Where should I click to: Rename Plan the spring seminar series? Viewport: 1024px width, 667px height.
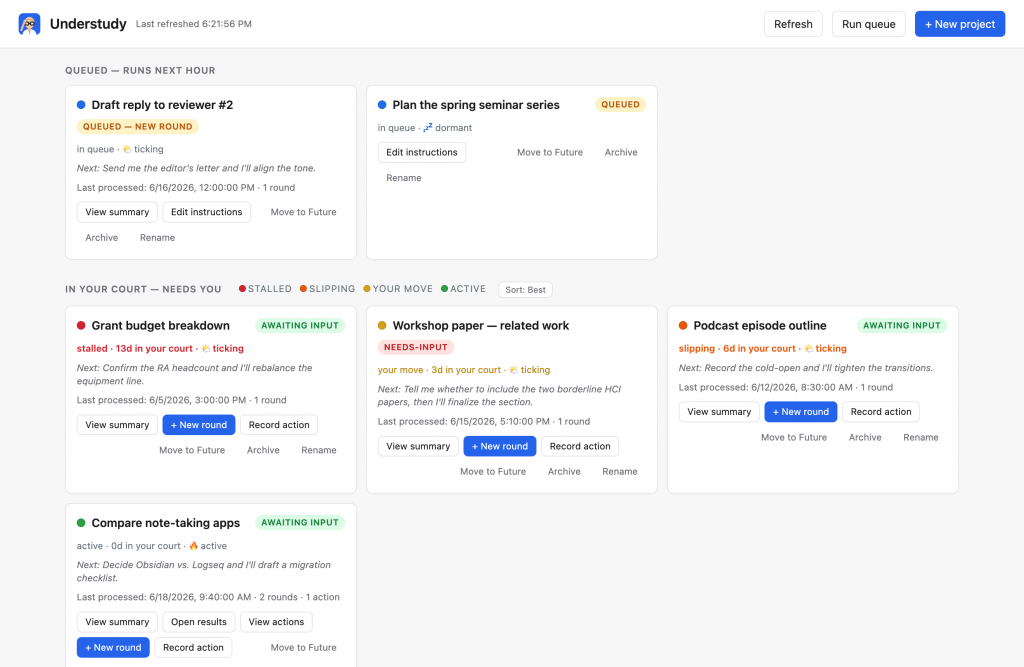pos(404,178)
